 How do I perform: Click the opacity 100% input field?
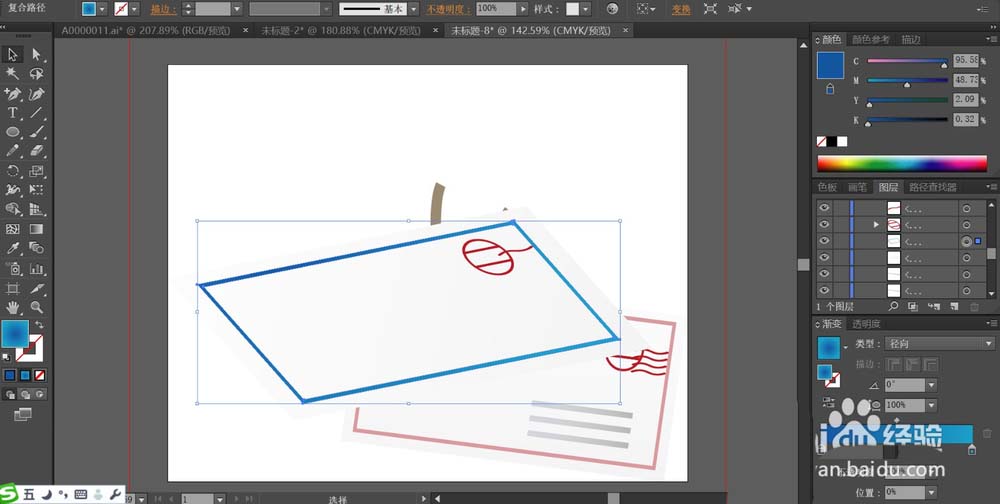[497, 9]
